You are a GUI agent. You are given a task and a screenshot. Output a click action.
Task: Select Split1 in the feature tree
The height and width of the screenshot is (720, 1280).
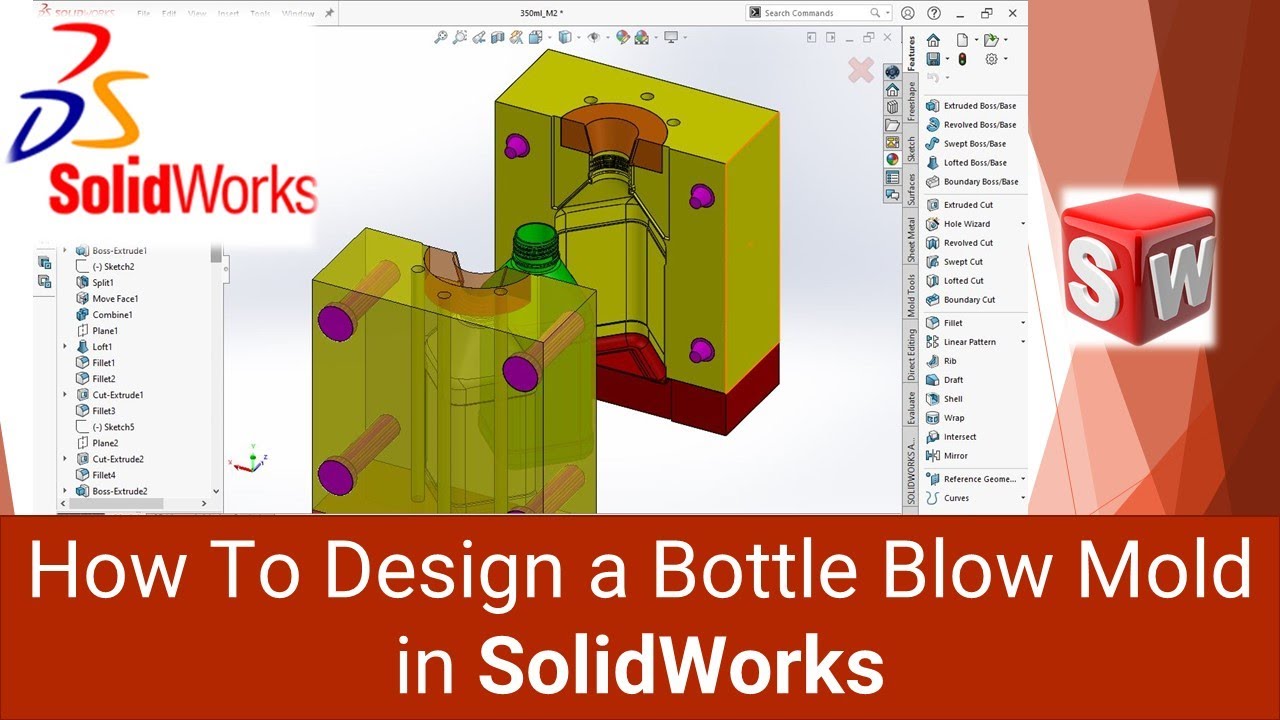click(96, 283)
